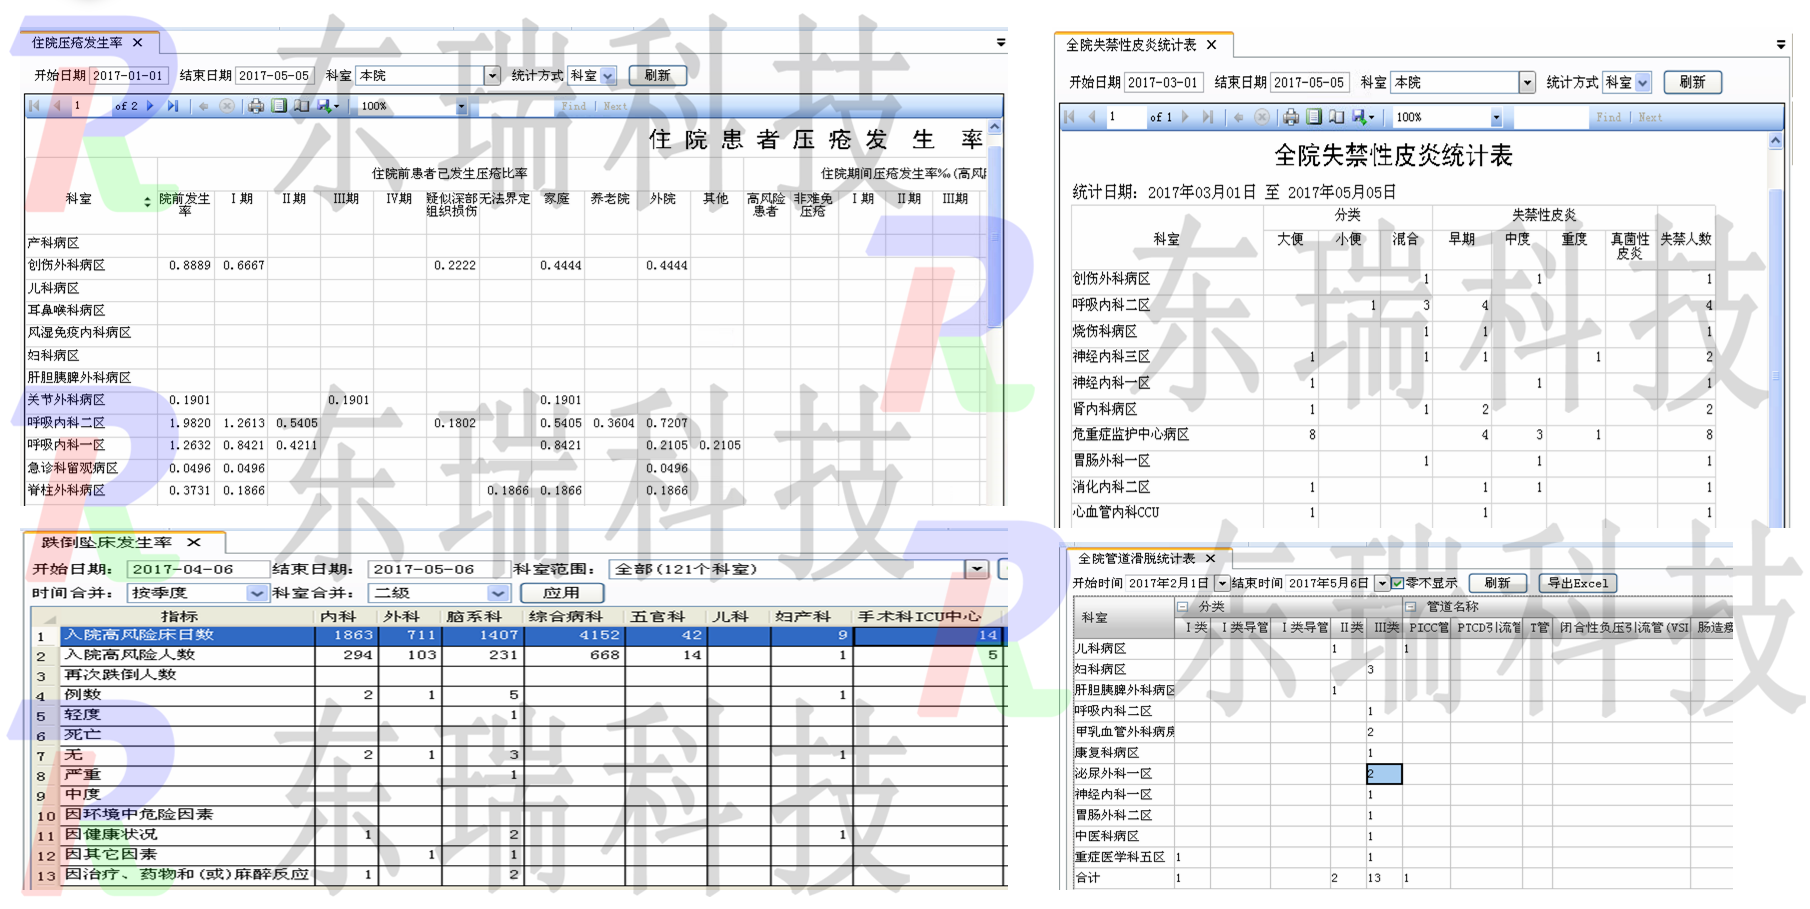Go to previous page in dermatitis report
This screenshot has width=1810, height=909.
tap(1092, 117)
